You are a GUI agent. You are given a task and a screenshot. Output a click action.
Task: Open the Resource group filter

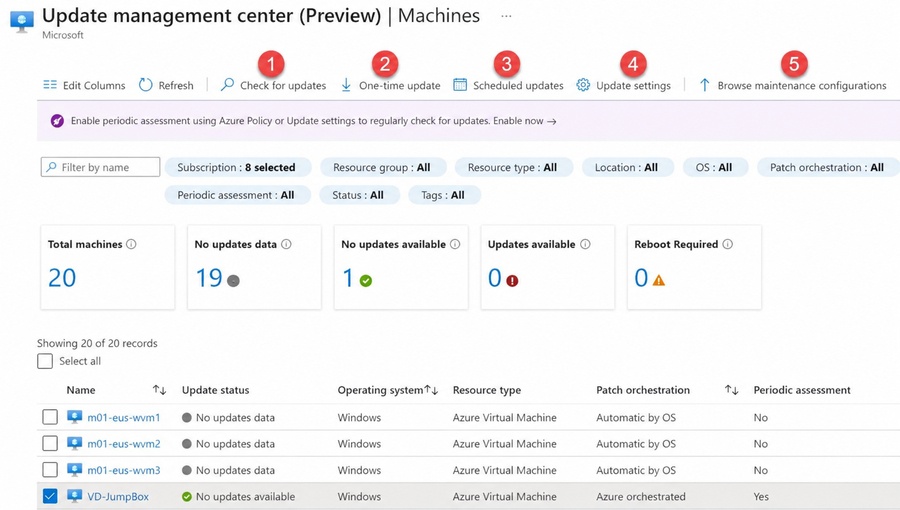tap(383, 168)
